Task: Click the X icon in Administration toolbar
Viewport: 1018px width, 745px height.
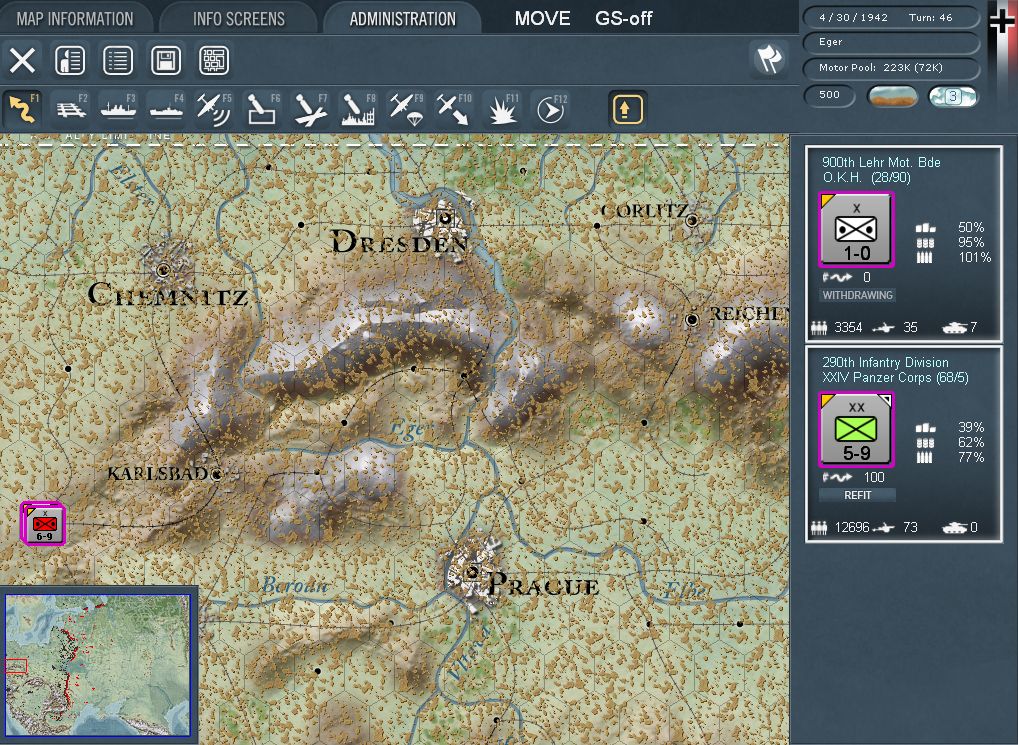Action: pyautogui.click(x=22, y=61)
